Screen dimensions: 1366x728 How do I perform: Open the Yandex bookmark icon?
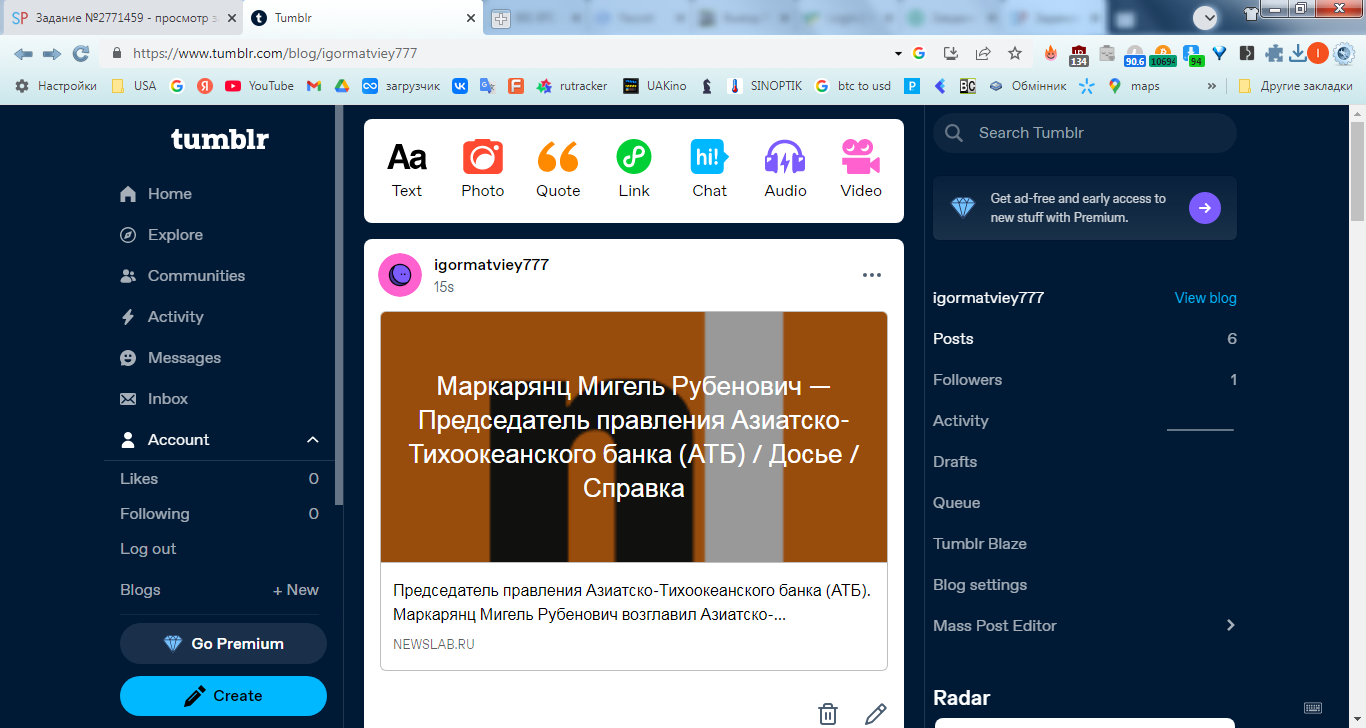click(x=204, y=86)
